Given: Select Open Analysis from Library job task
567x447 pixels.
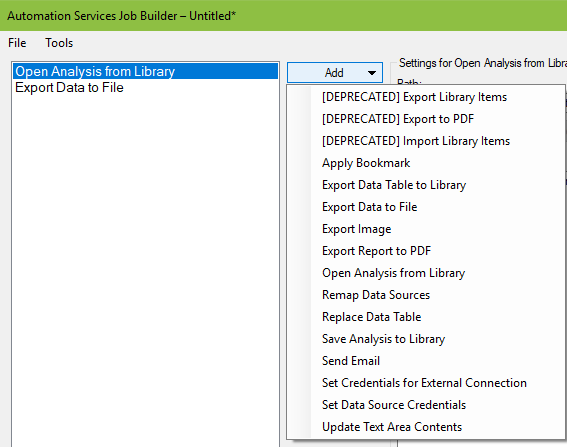Looking at the screenshot, I should pos(145,71).
